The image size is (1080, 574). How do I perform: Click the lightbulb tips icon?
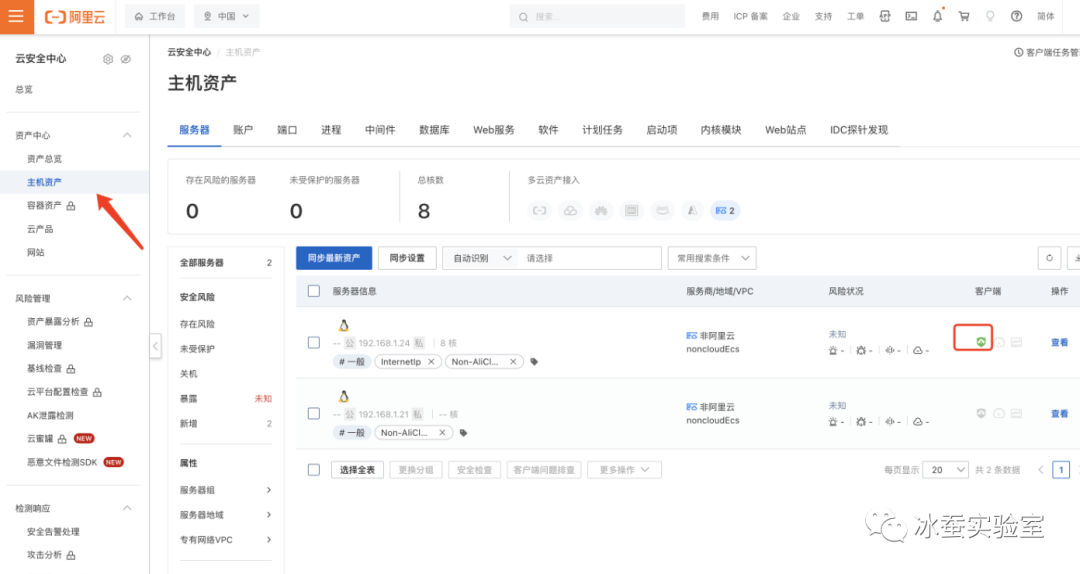990,17
